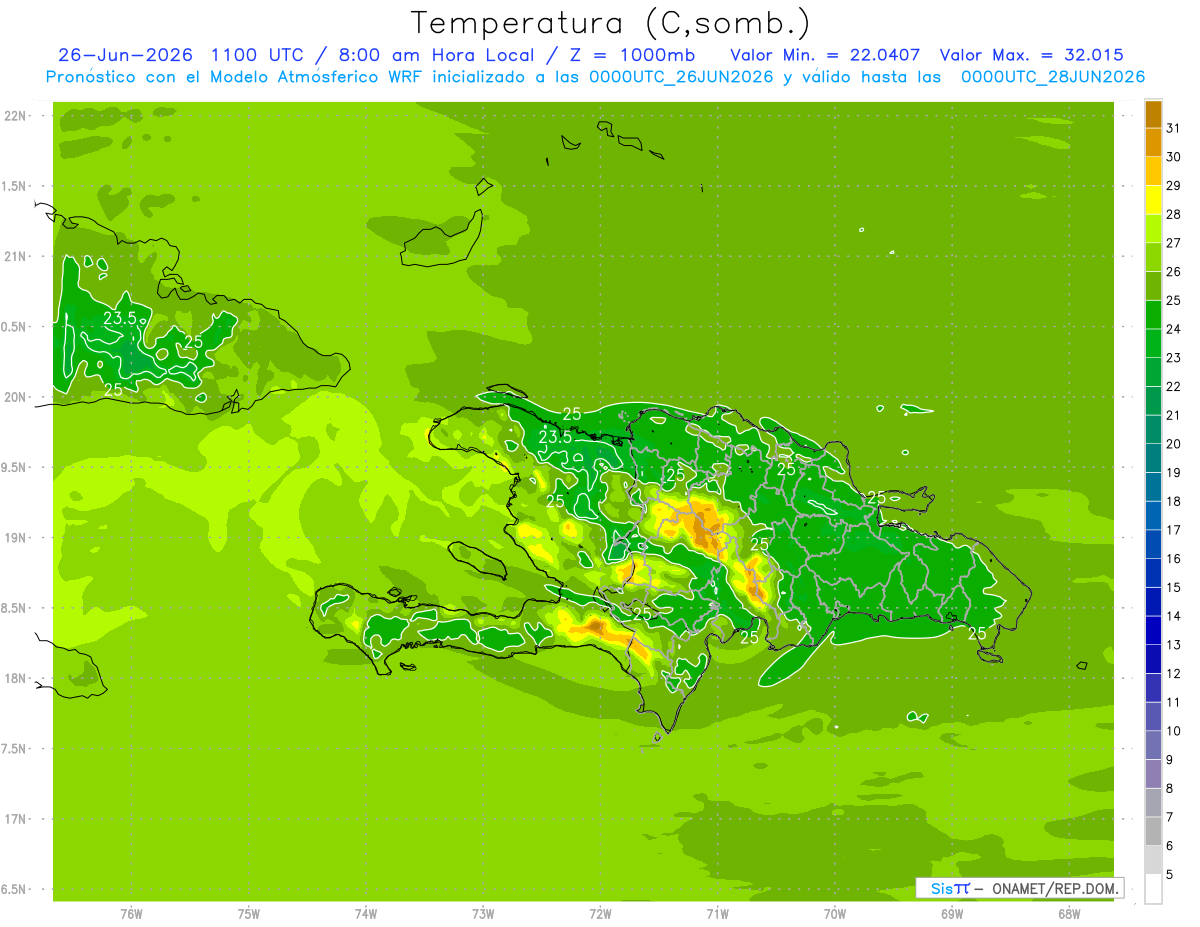Click the date "26-Jun-2026" in the header
1200x927 pixels.
[126, 55]
